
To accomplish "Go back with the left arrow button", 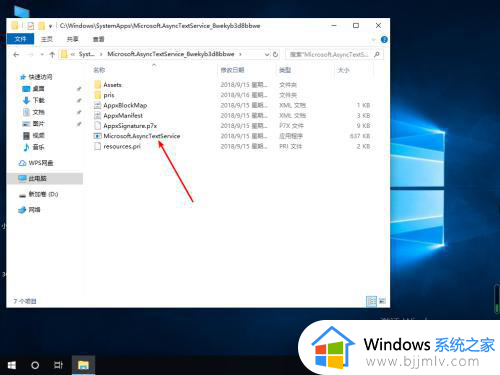I will point(16,54).
